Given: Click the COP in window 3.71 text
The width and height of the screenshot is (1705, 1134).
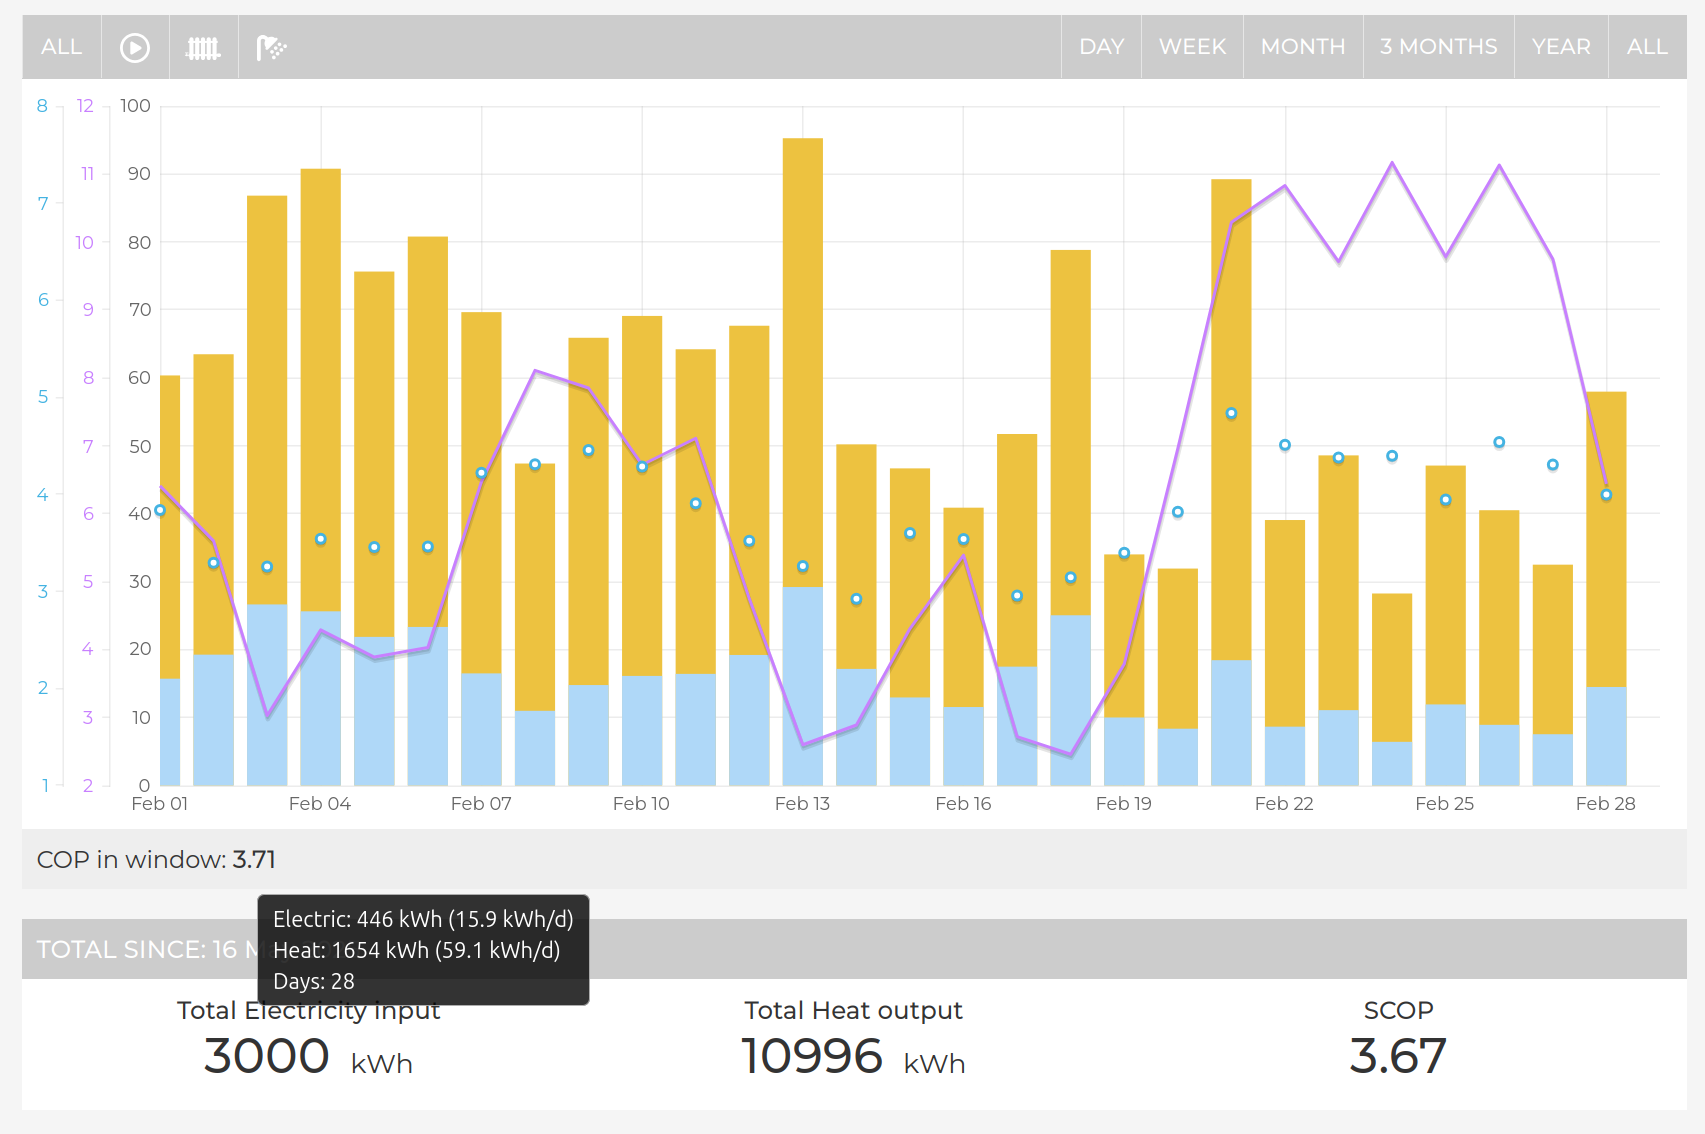Looking at the screenshot, I should pos(156,860).
